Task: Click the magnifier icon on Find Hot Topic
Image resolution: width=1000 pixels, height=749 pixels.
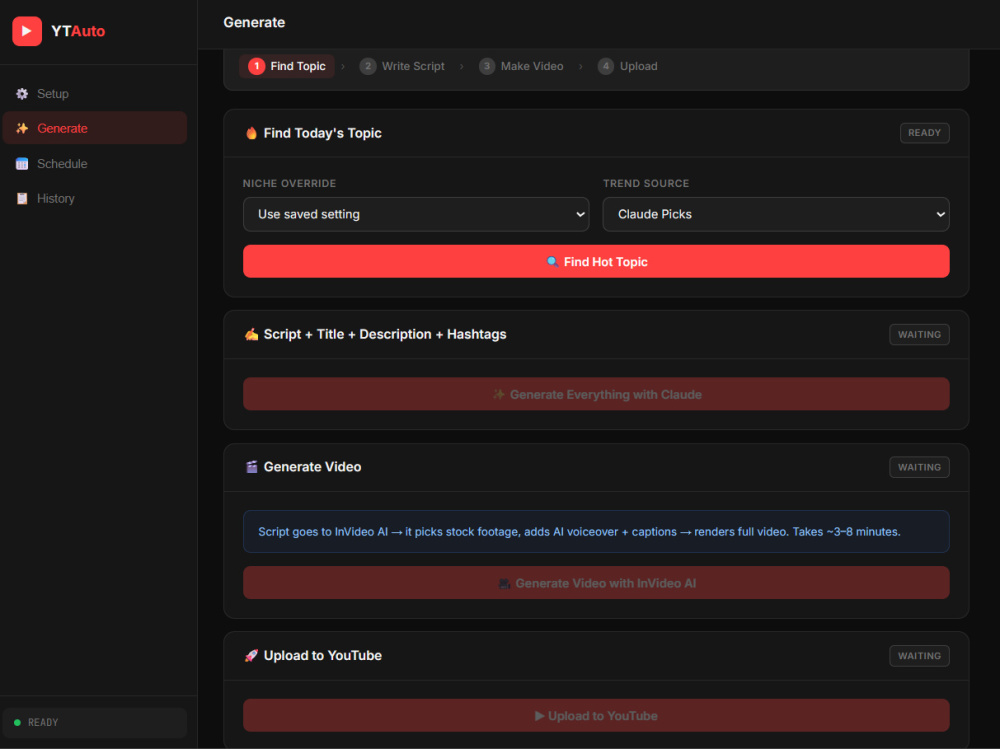Action: [552, 262]
